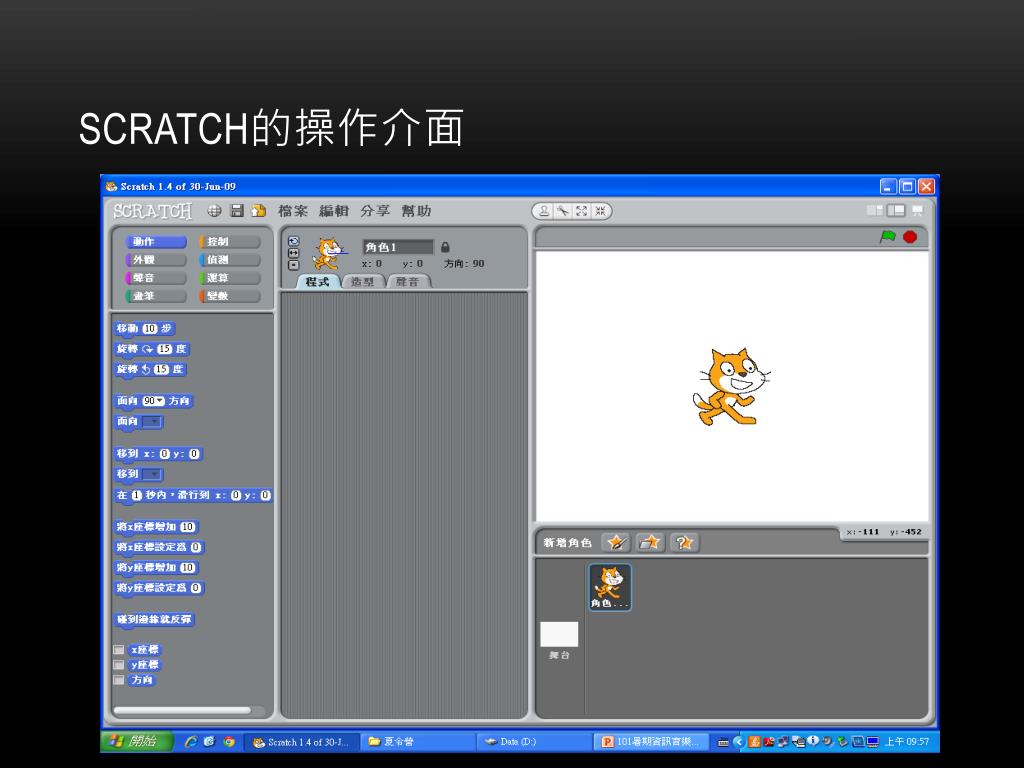Click the globe language icon
The image size is (1024, 768).
tap(214, 210)
